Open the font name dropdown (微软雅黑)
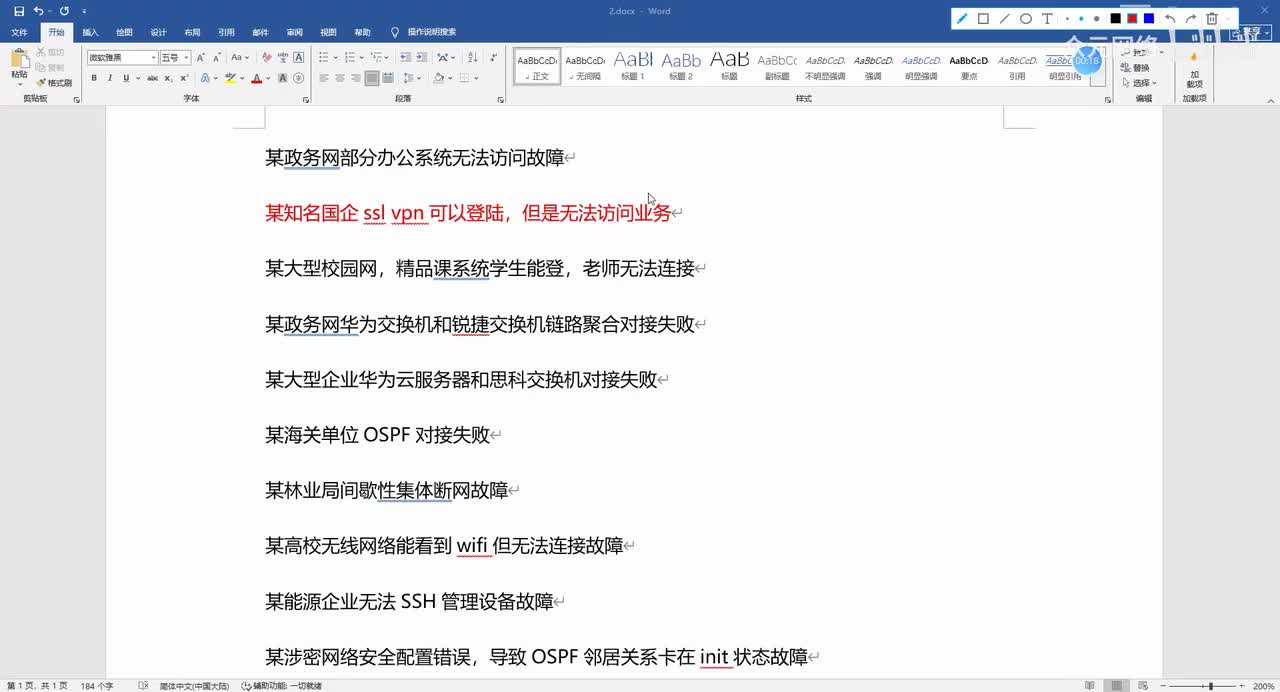Image resolution: width=1280 pixels, height=692 pixels. click(x=153, y=58)
